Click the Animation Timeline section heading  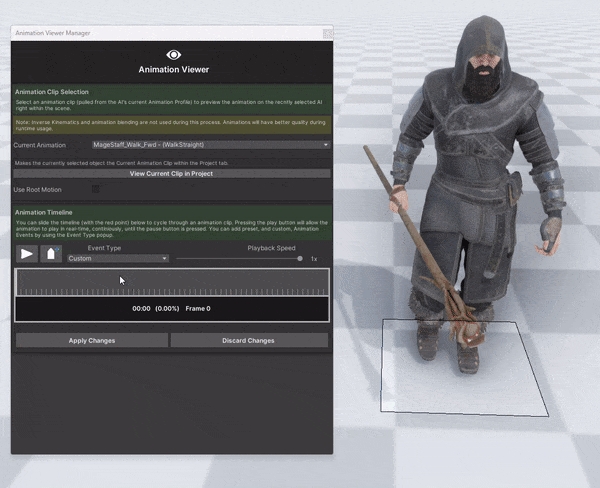pyautogui.click(x=43, y=212)
